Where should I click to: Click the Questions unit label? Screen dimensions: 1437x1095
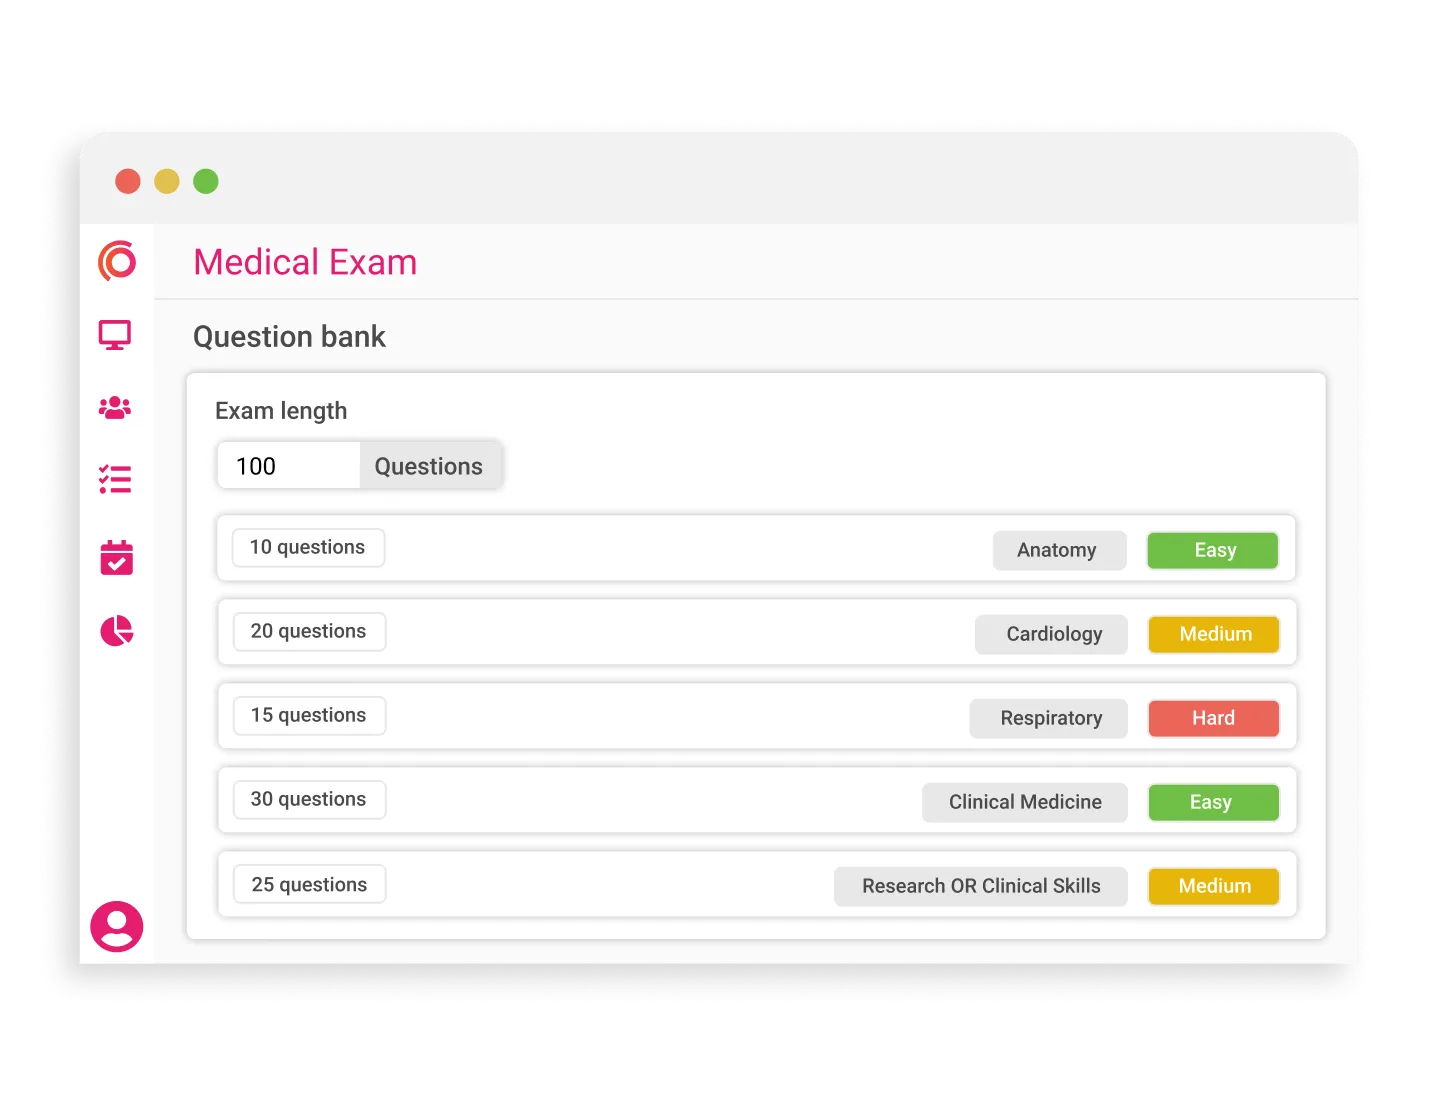pyautogui.click(x=428, y=466)
